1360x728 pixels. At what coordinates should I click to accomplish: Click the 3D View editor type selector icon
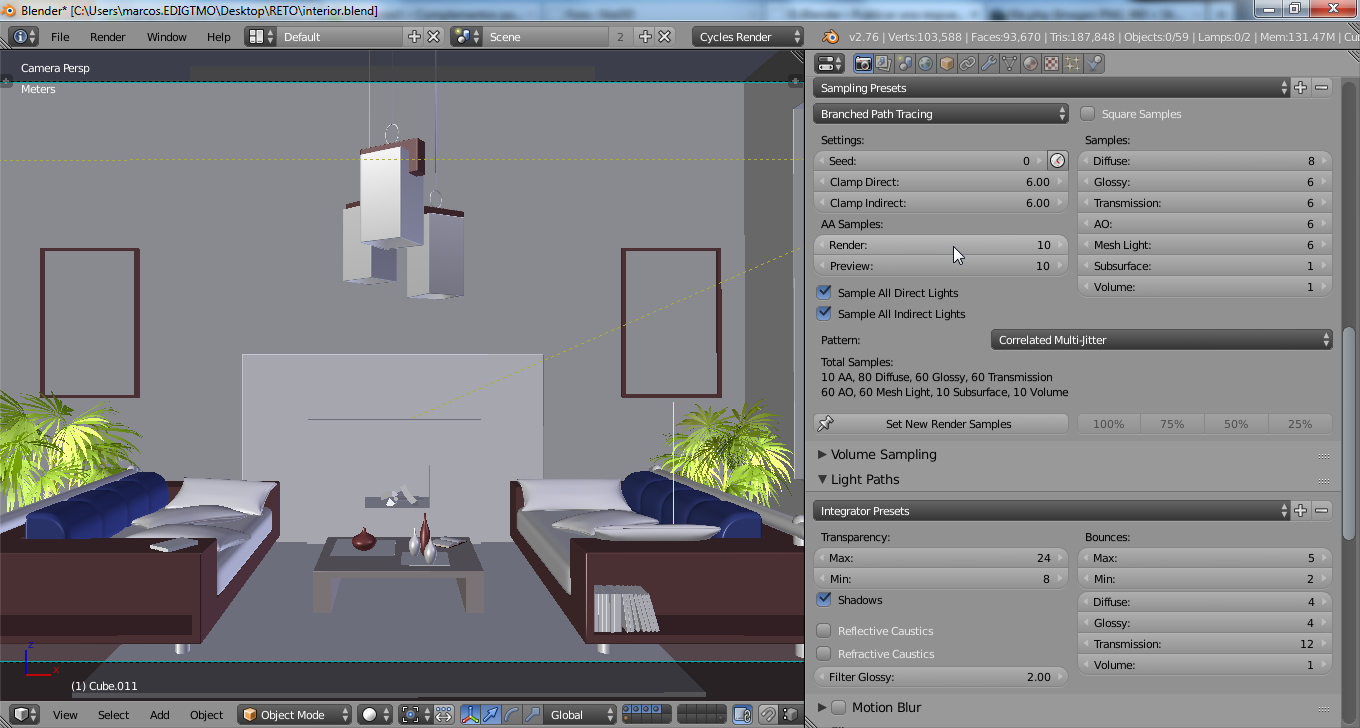[x=23, y=715]
